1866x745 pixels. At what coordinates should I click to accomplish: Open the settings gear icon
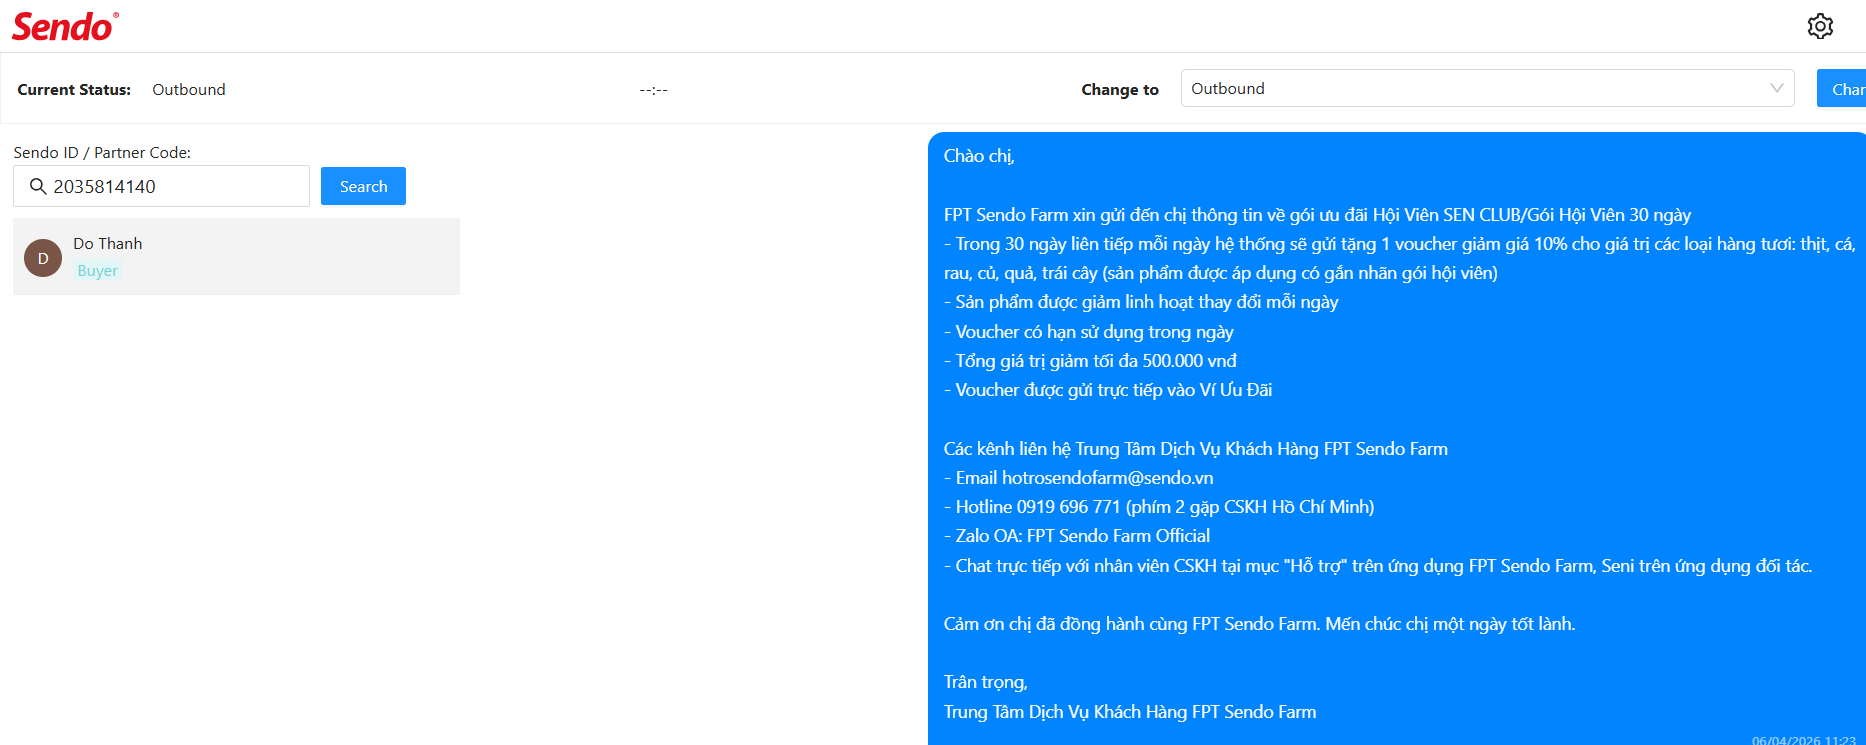[x=1820, y=26]
